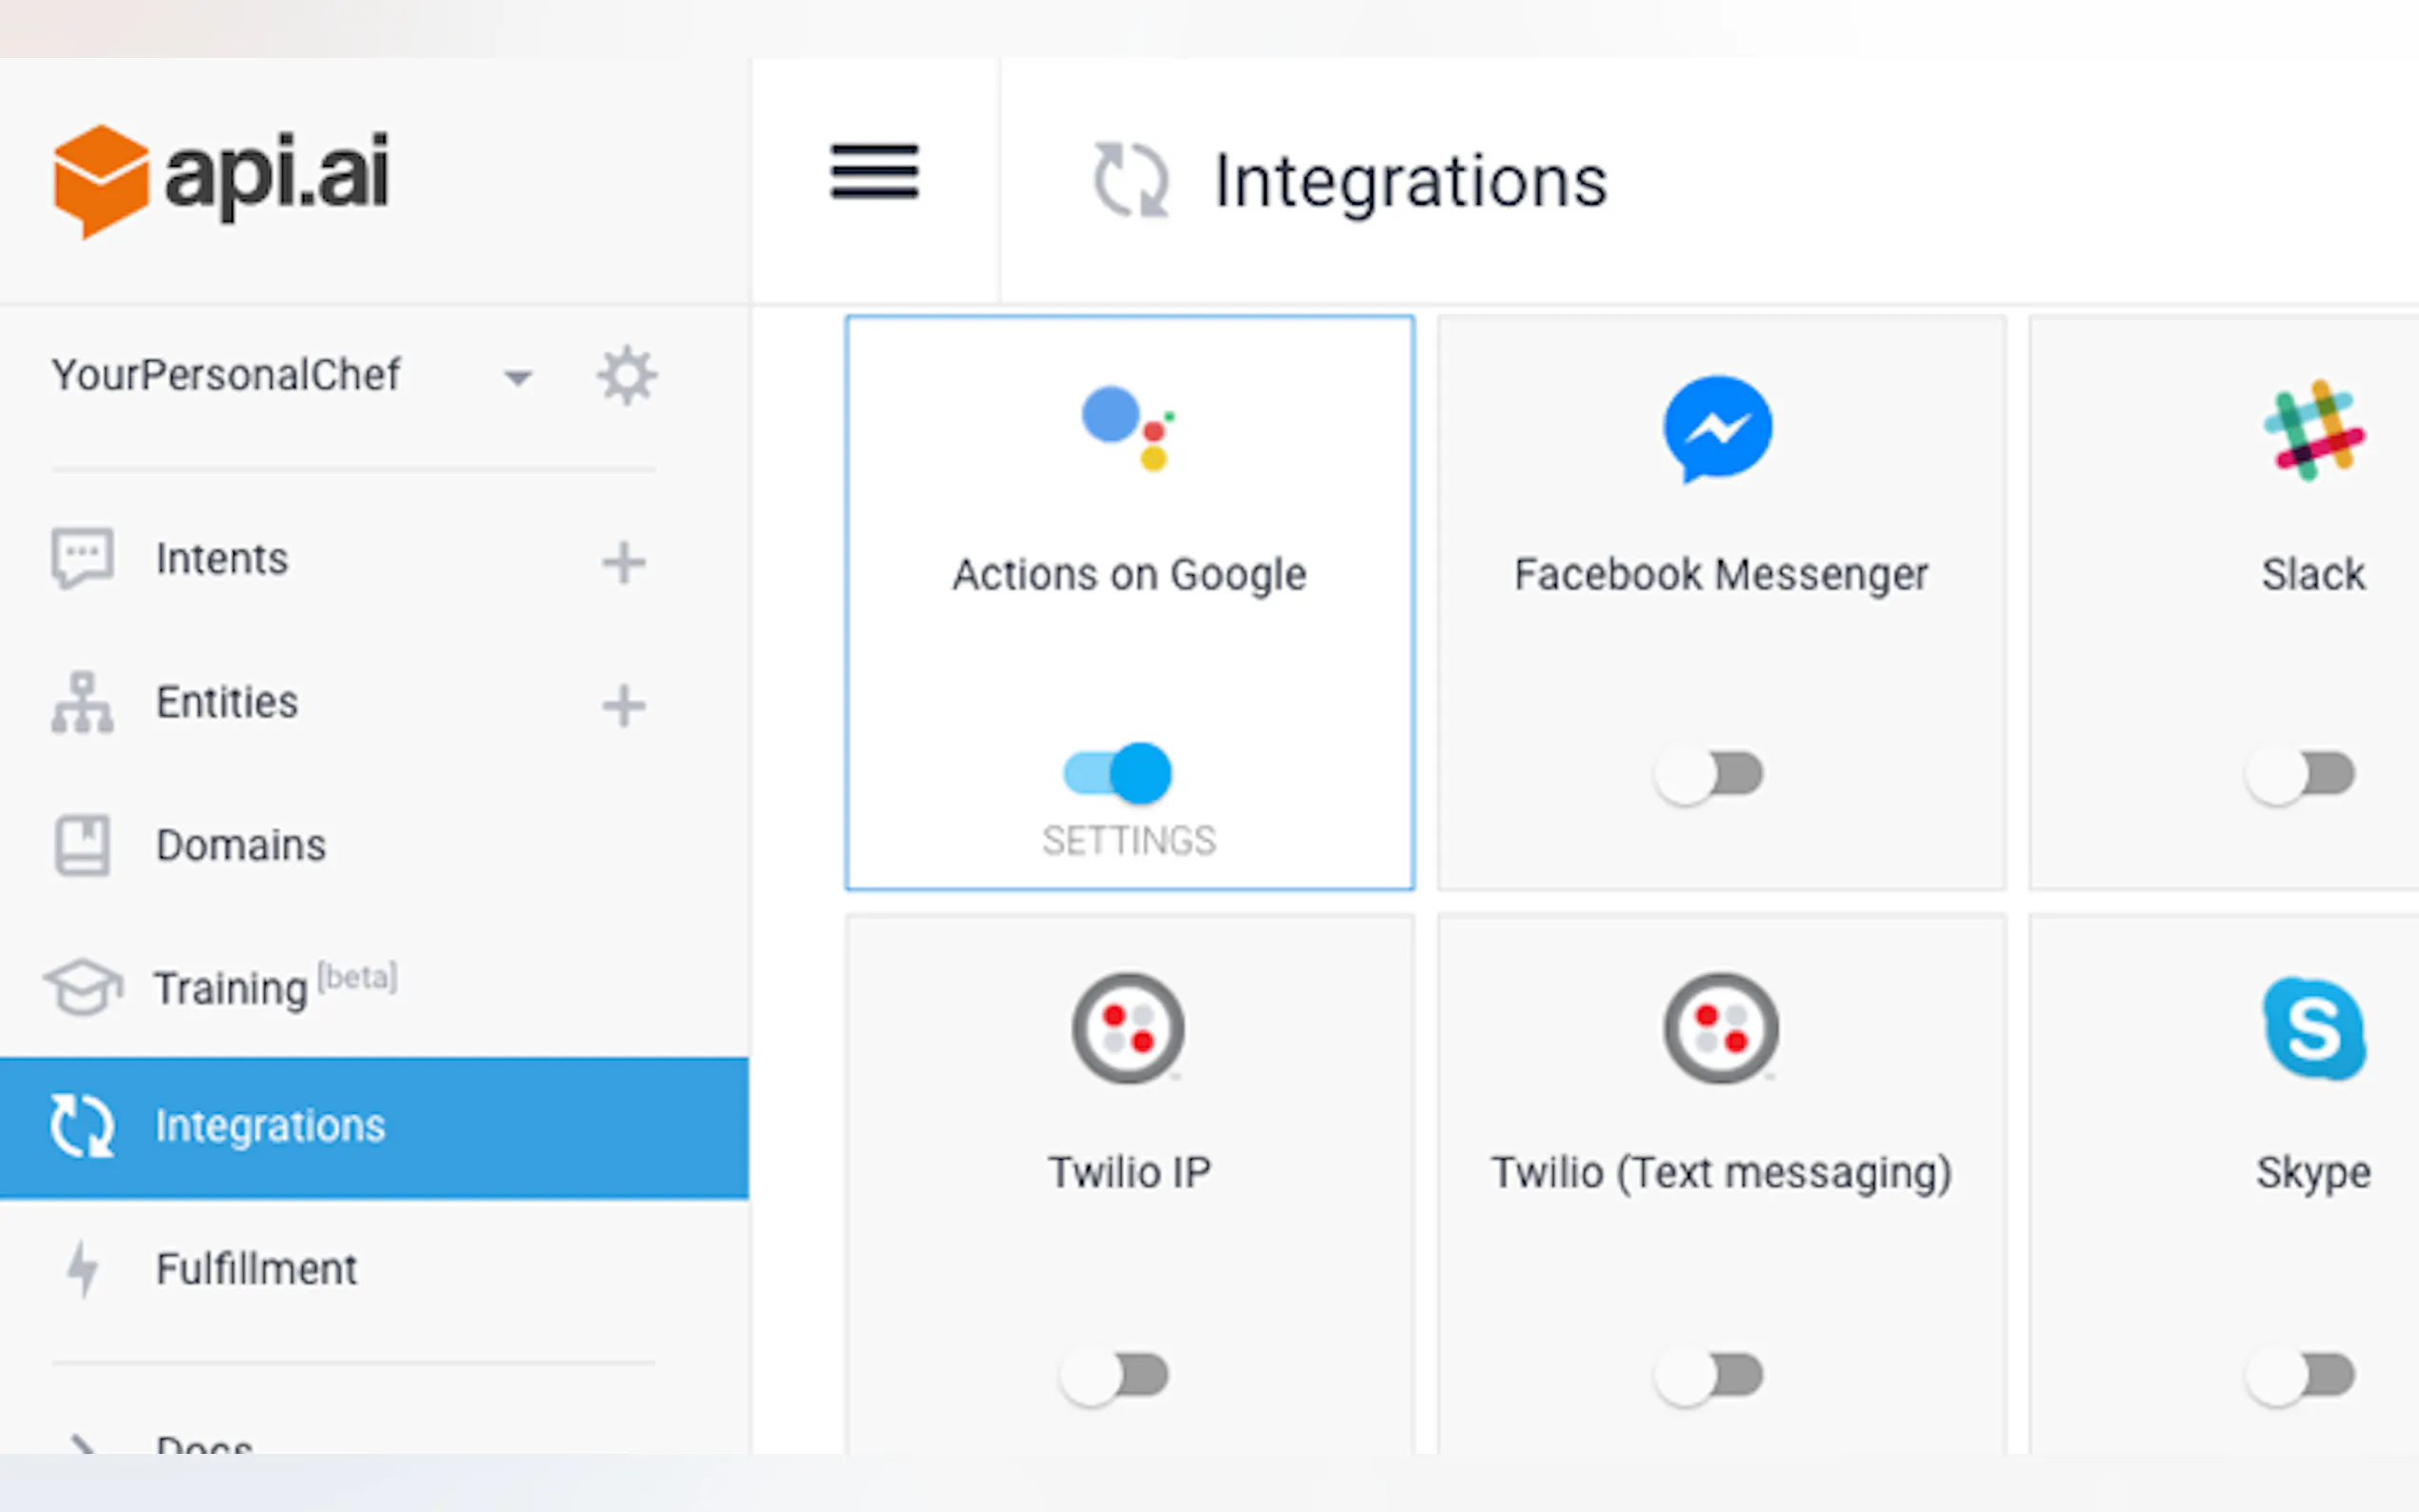The image size is (2419, 1512).
Task: Click the Slack logo icon
Action: pyautogui.click(x=2312, y=430)
